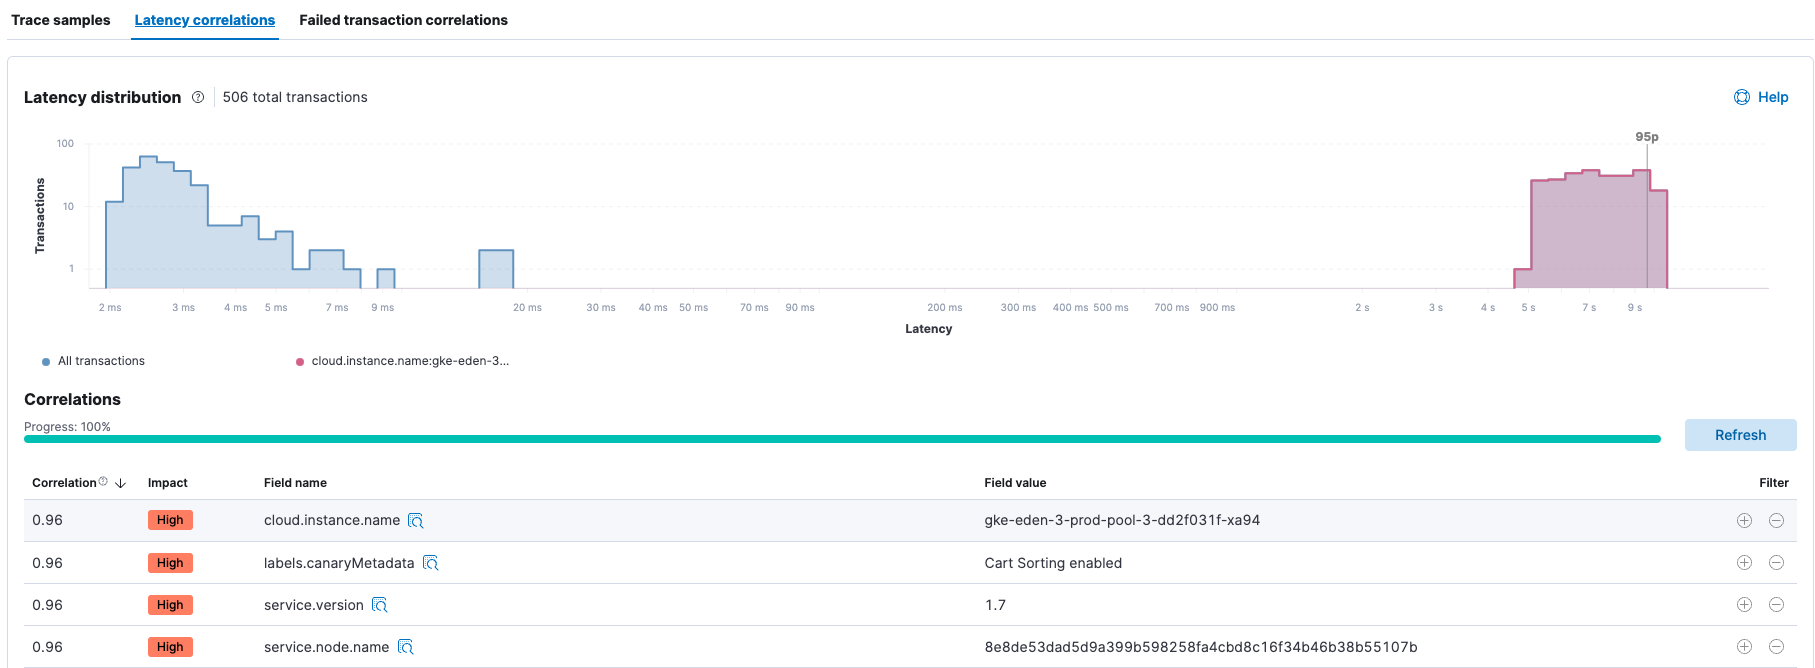The width and height of the screenshot is (1815, 668).
Task: Click the Refresh button
Action: 1740,435
